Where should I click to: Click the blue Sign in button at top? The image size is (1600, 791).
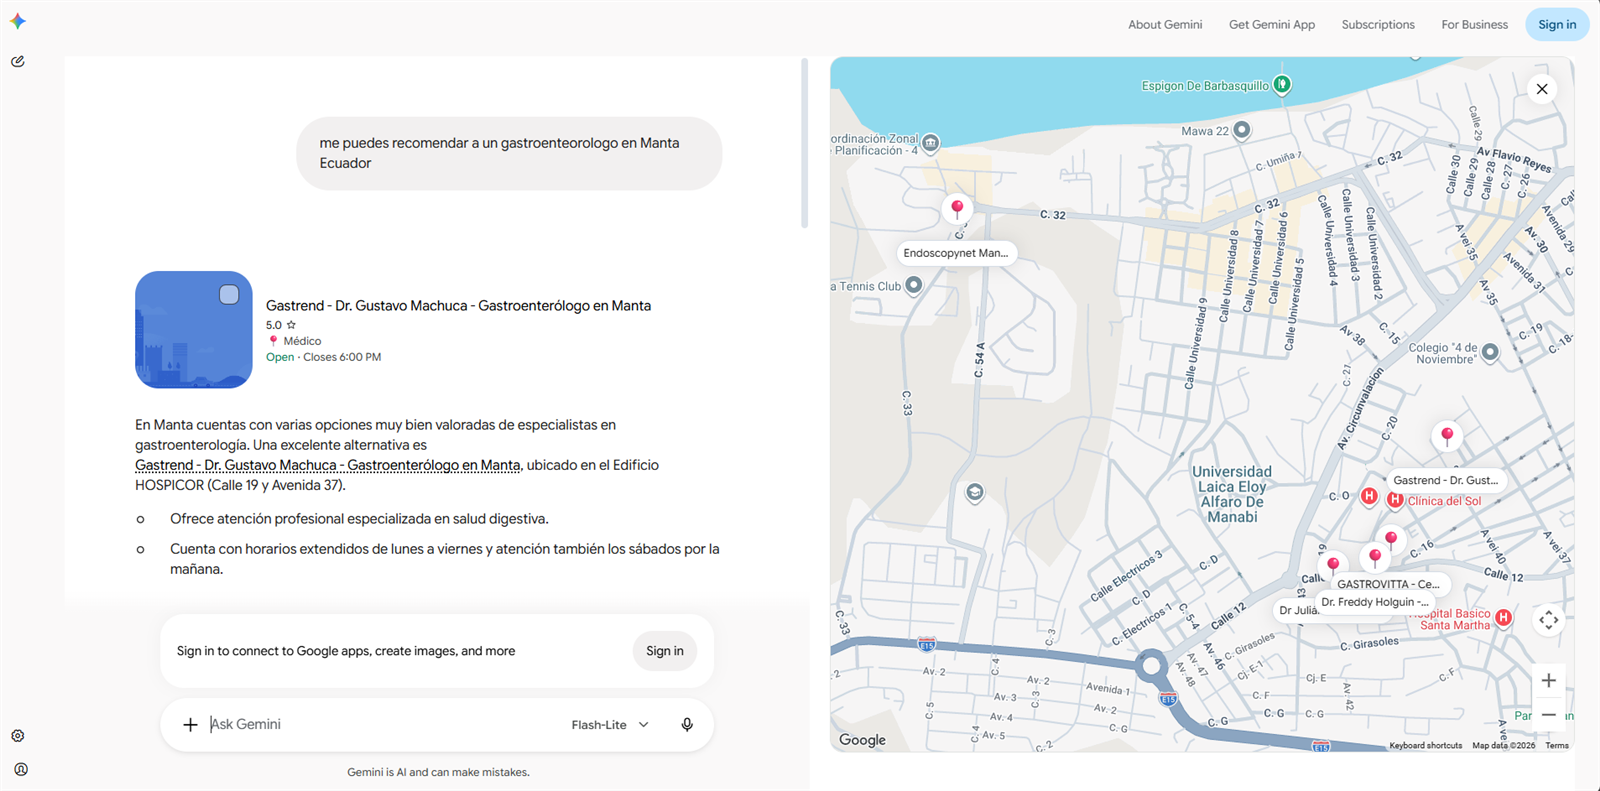click(1557, 24)
